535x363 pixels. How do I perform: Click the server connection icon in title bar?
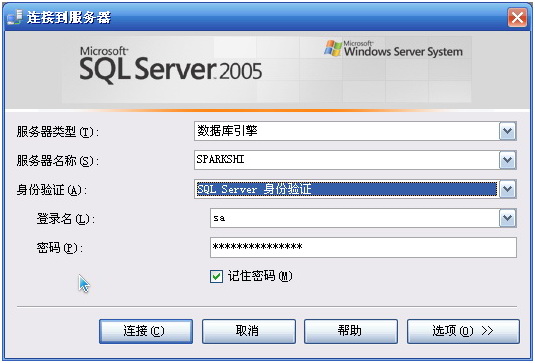click(x=14, y=17)
